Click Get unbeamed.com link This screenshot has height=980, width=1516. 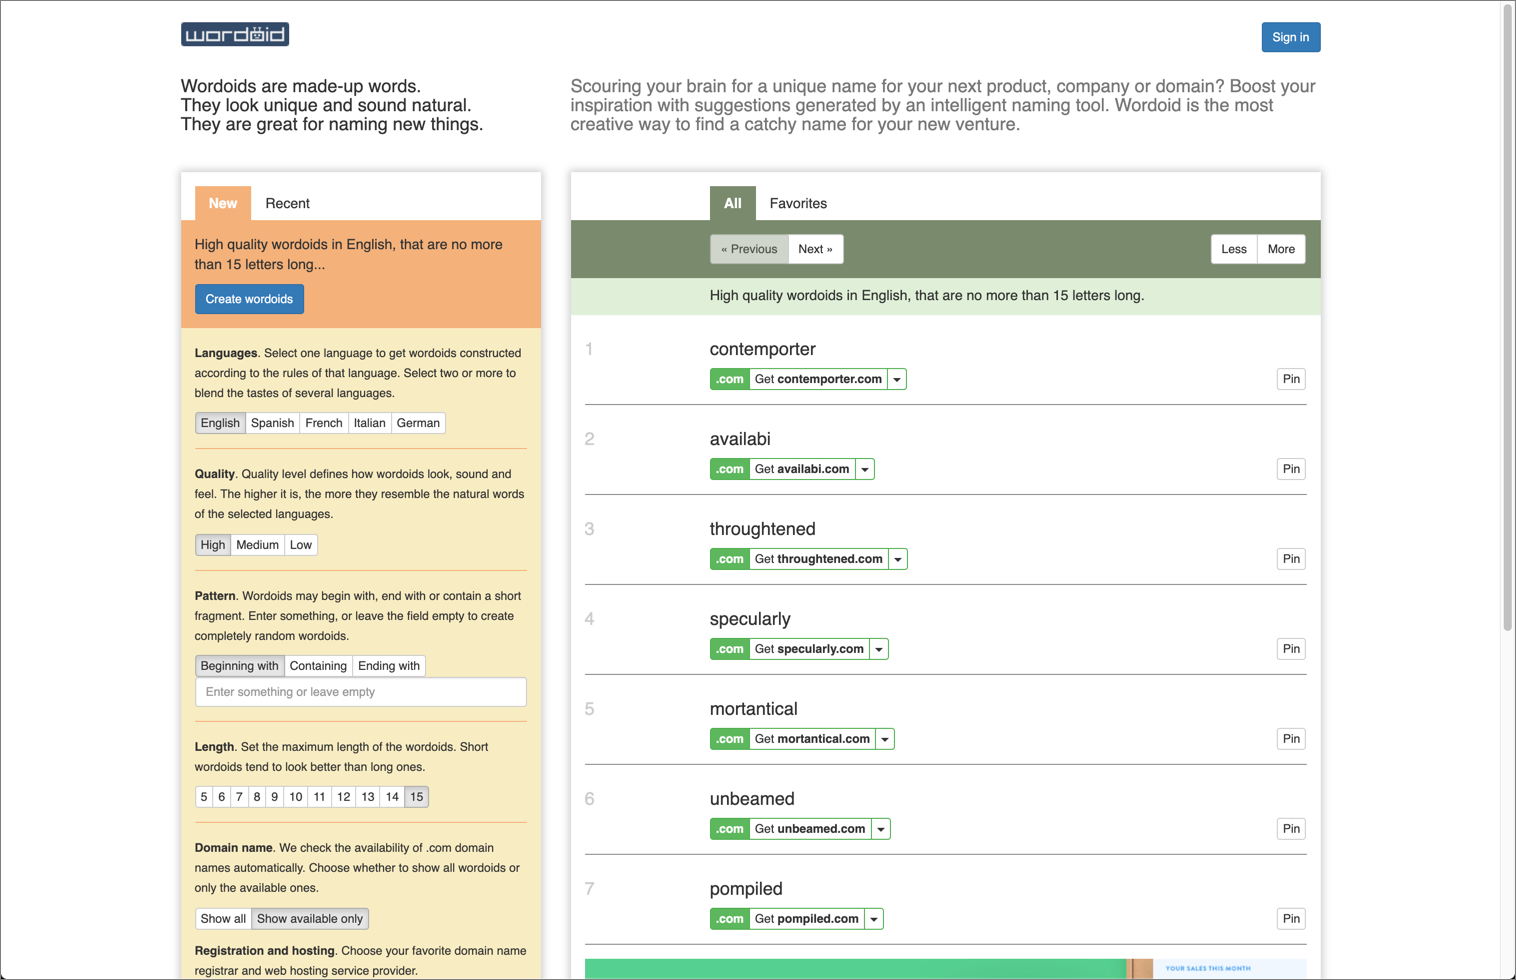(x=810, y=829)
